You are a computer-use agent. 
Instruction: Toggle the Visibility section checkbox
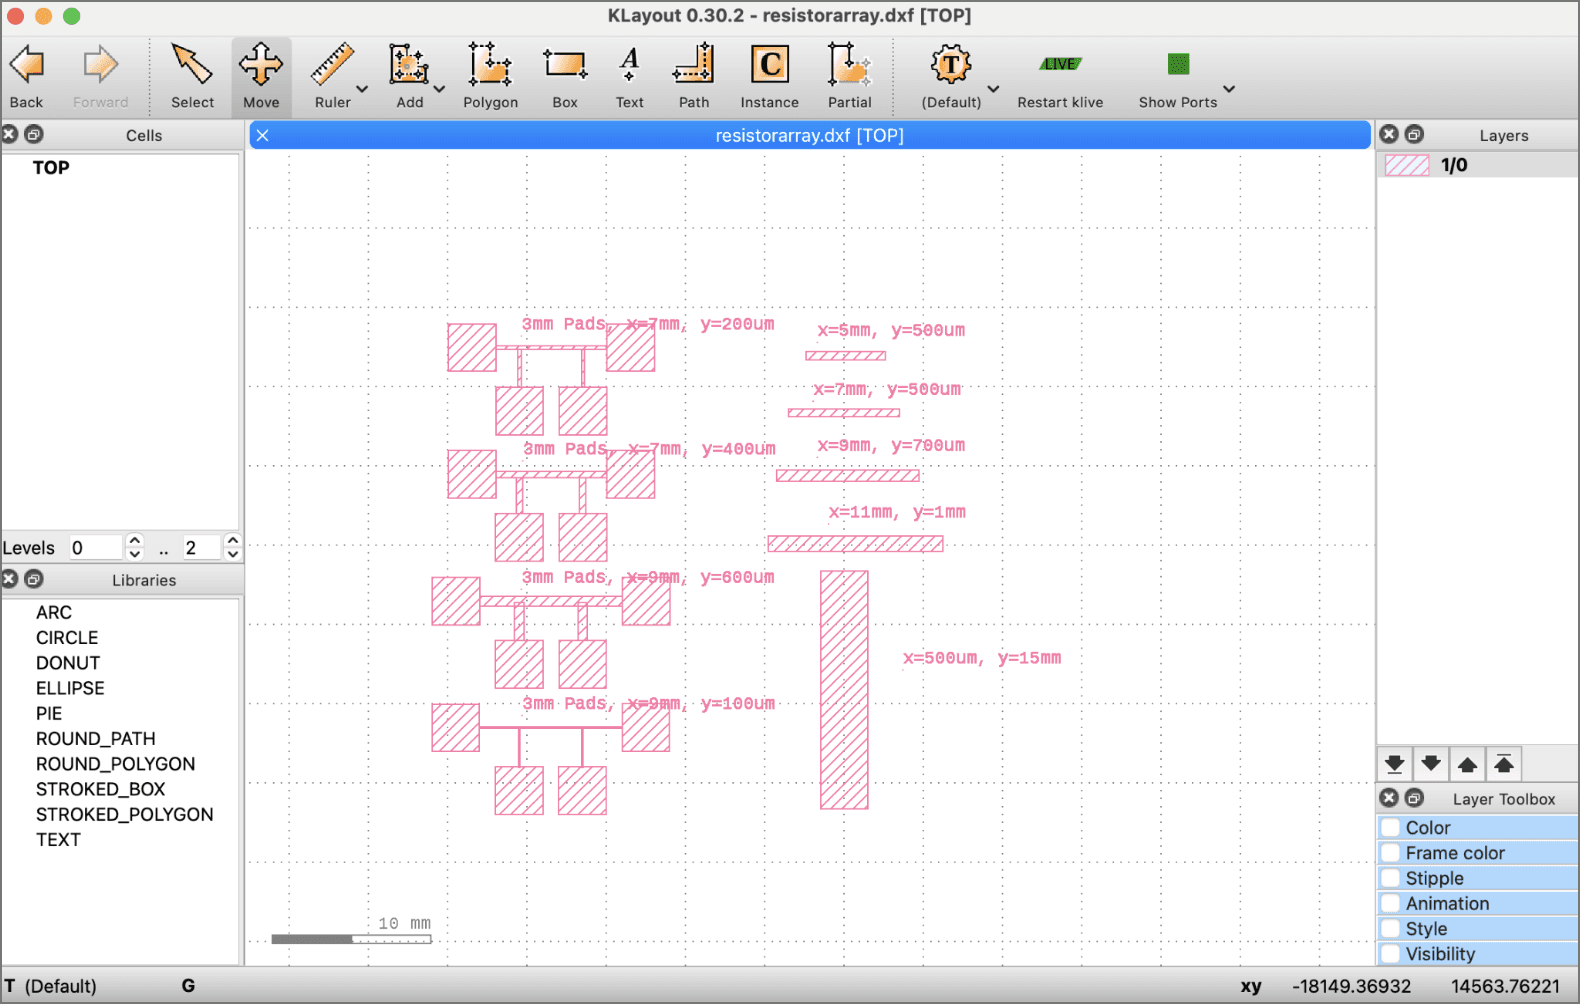(x=1390, y=954)
